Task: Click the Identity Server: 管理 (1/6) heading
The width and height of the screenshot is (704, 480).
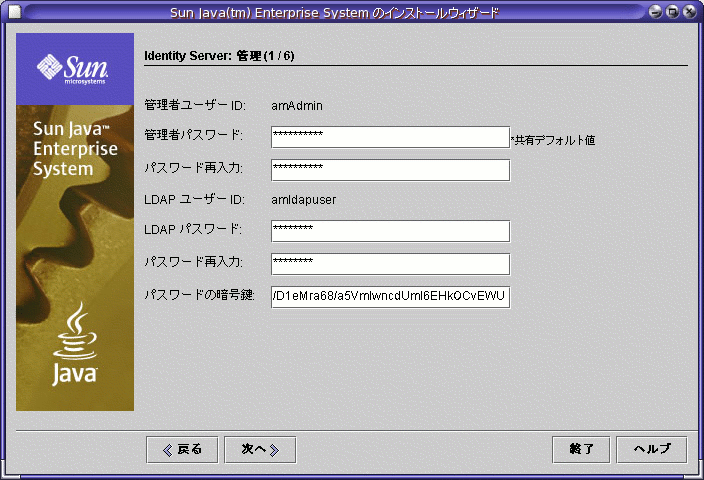Action: click(219, 56)
